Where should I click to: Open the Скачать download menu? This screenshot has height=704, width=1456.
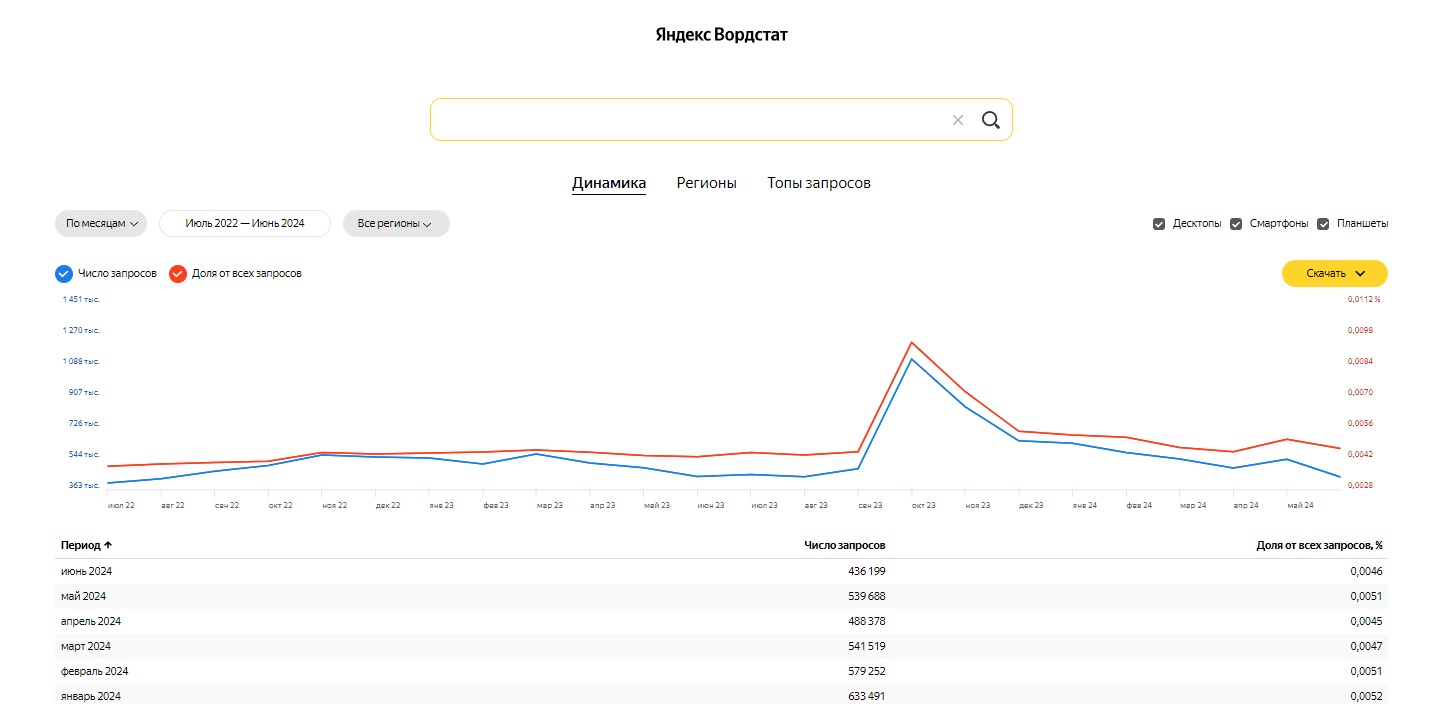[1335, 273]
